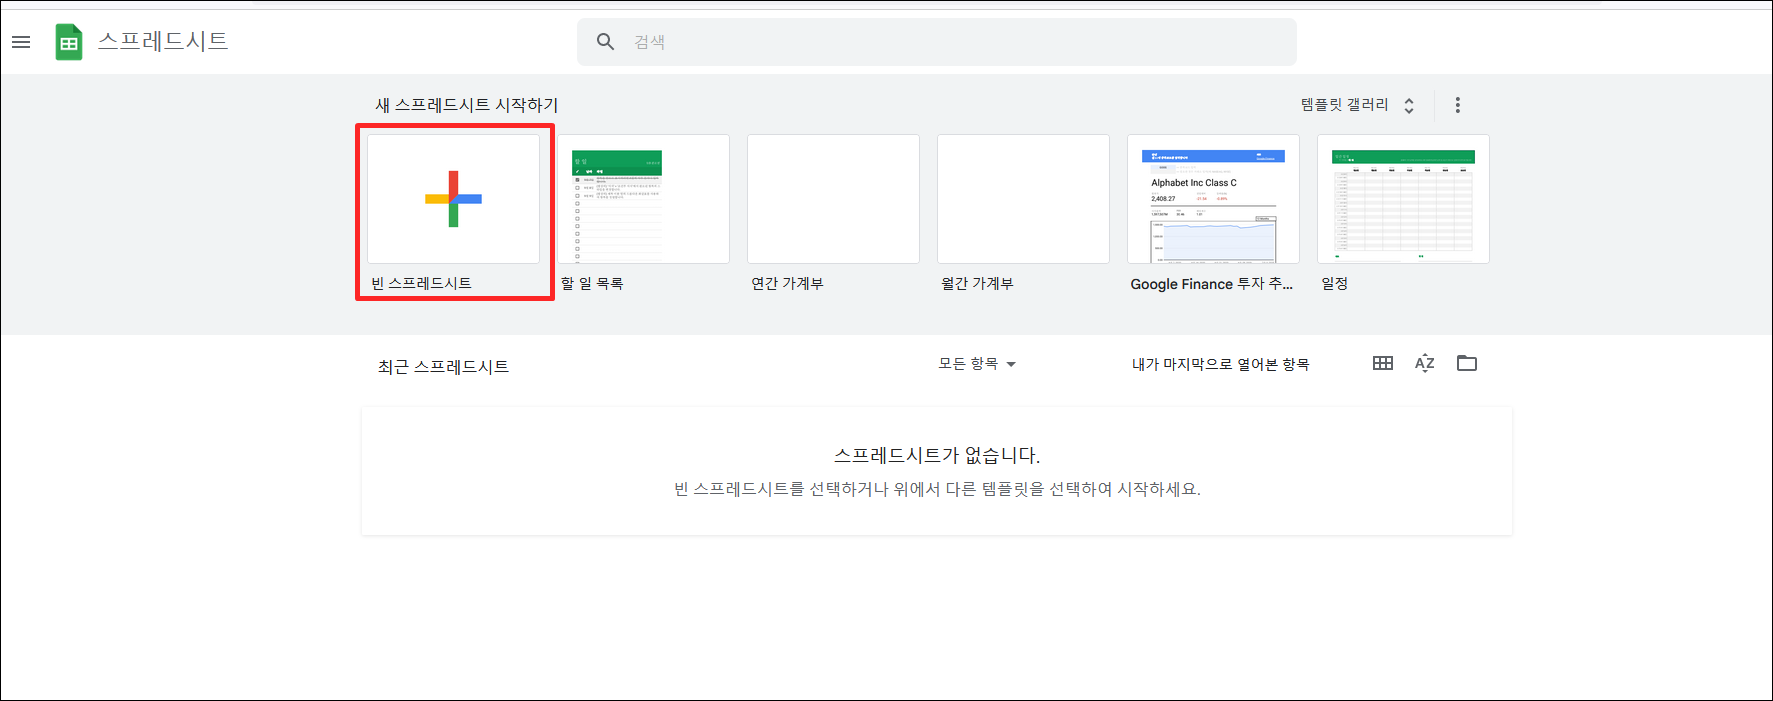The height and width of the screenshot is (701, 1773).
Task: Open the three-dot more options menu
Action: click(x=1457, y=105)
